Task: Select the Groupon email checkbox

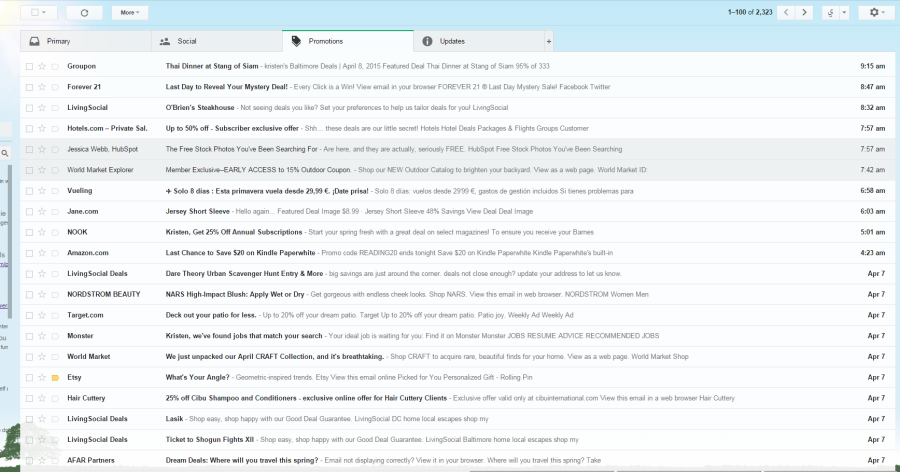Action: pos(29,66)
